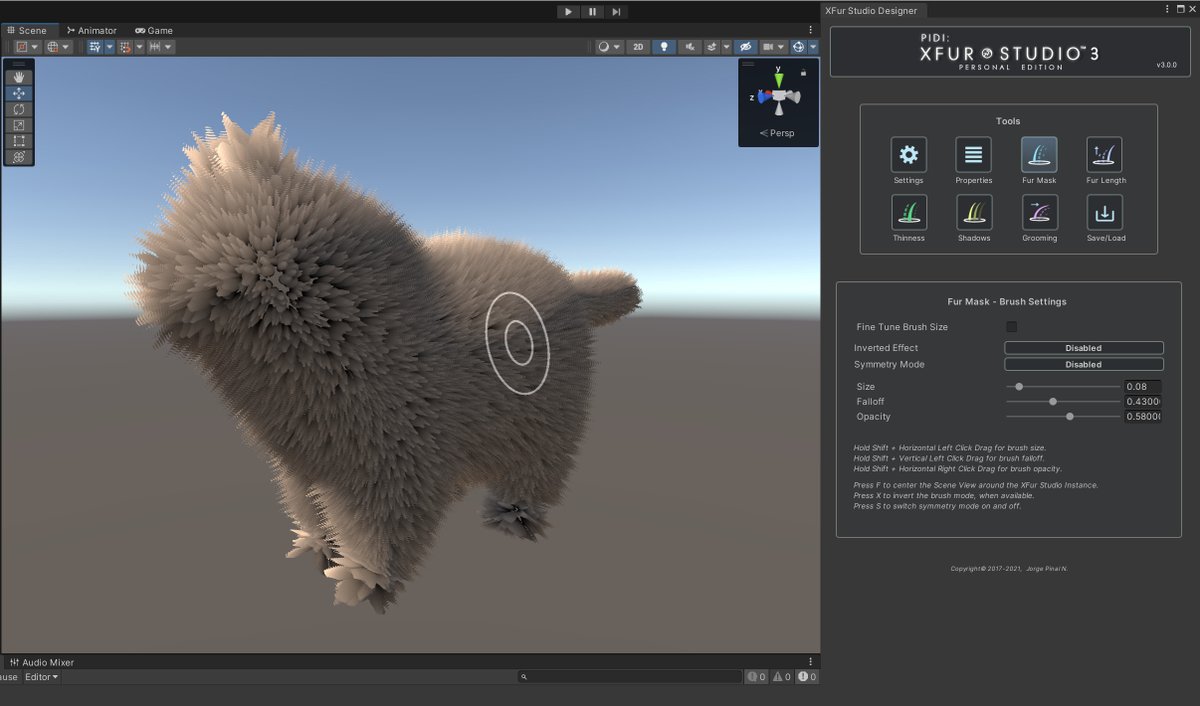Select the Shadows tool

973,212
